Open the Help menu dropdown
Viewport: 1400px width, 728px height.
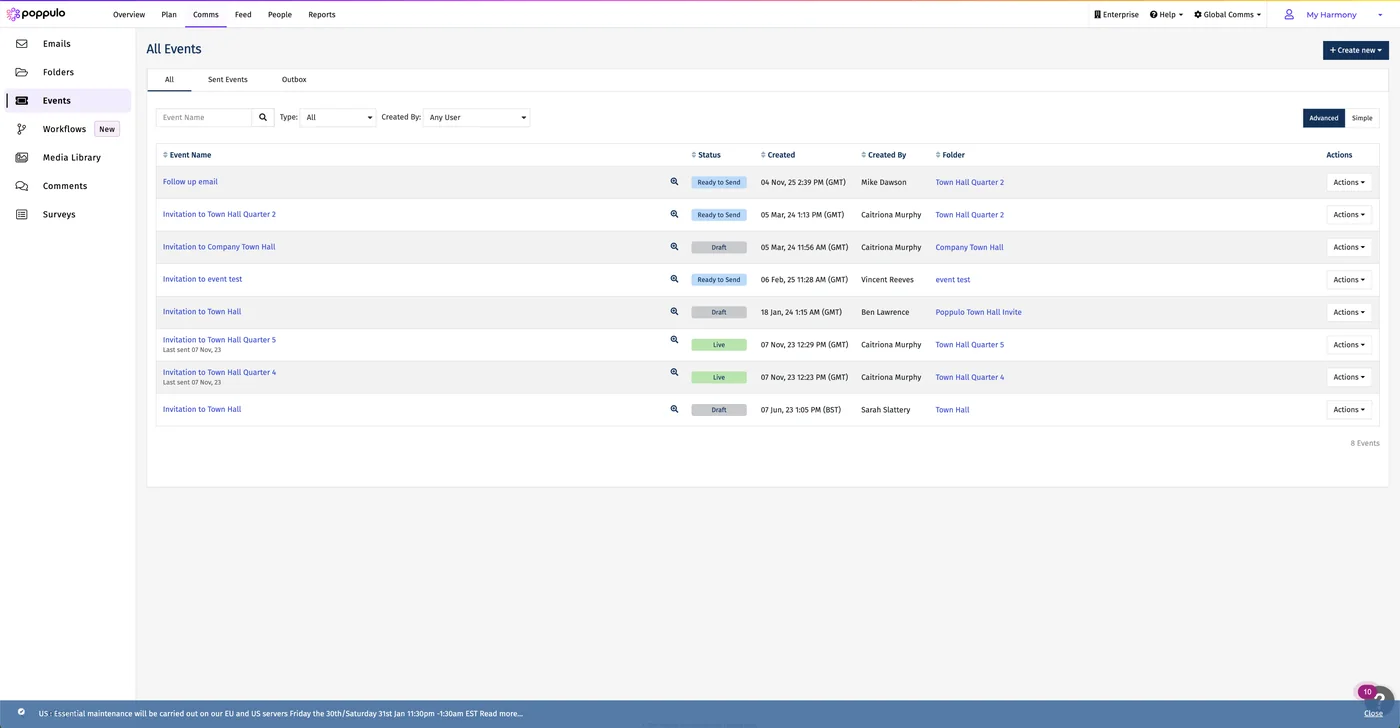coord(1166,15)
